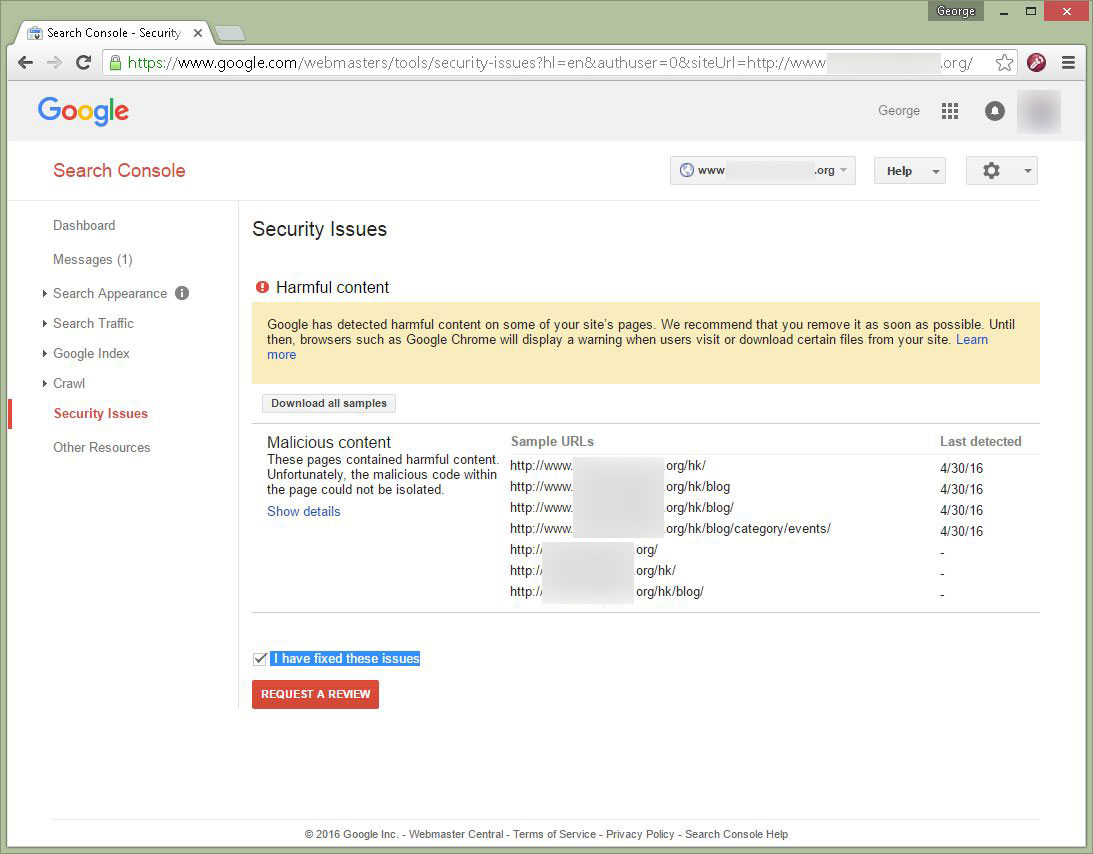The image size is (1093, 854).
Task: Click the Google logo
Action: [84, 111]
